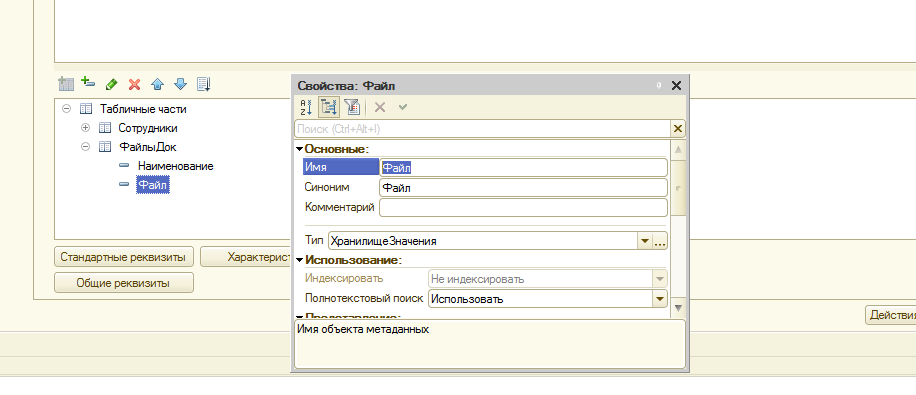Click the Тип value field ХранилищеЗначения
This screenshot has width=916, height=395.
[483, 241]
